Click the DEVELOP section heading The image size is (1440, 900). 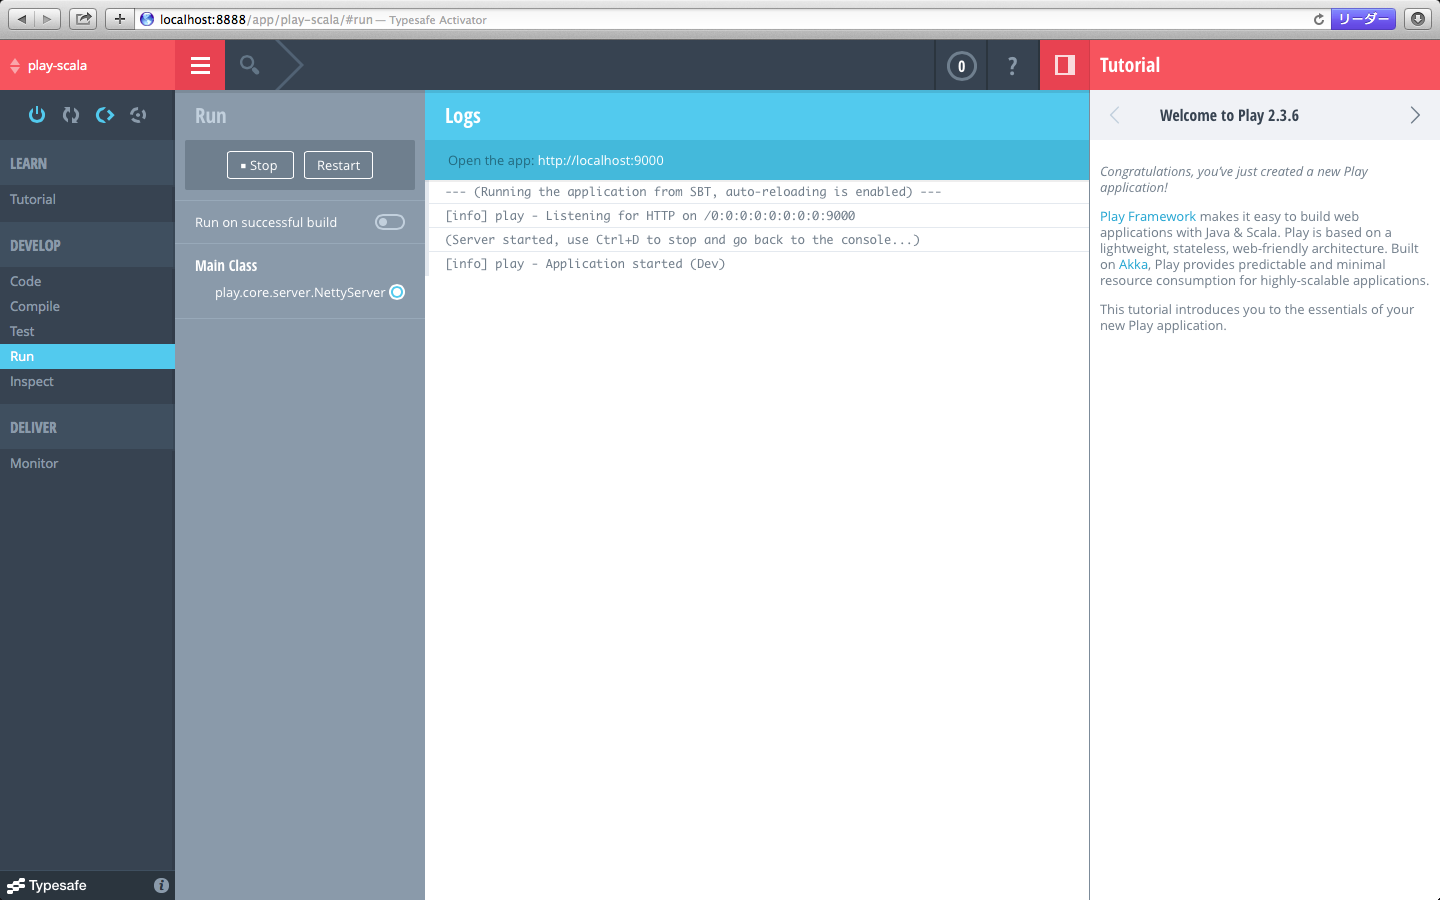(x=35, y=245)
